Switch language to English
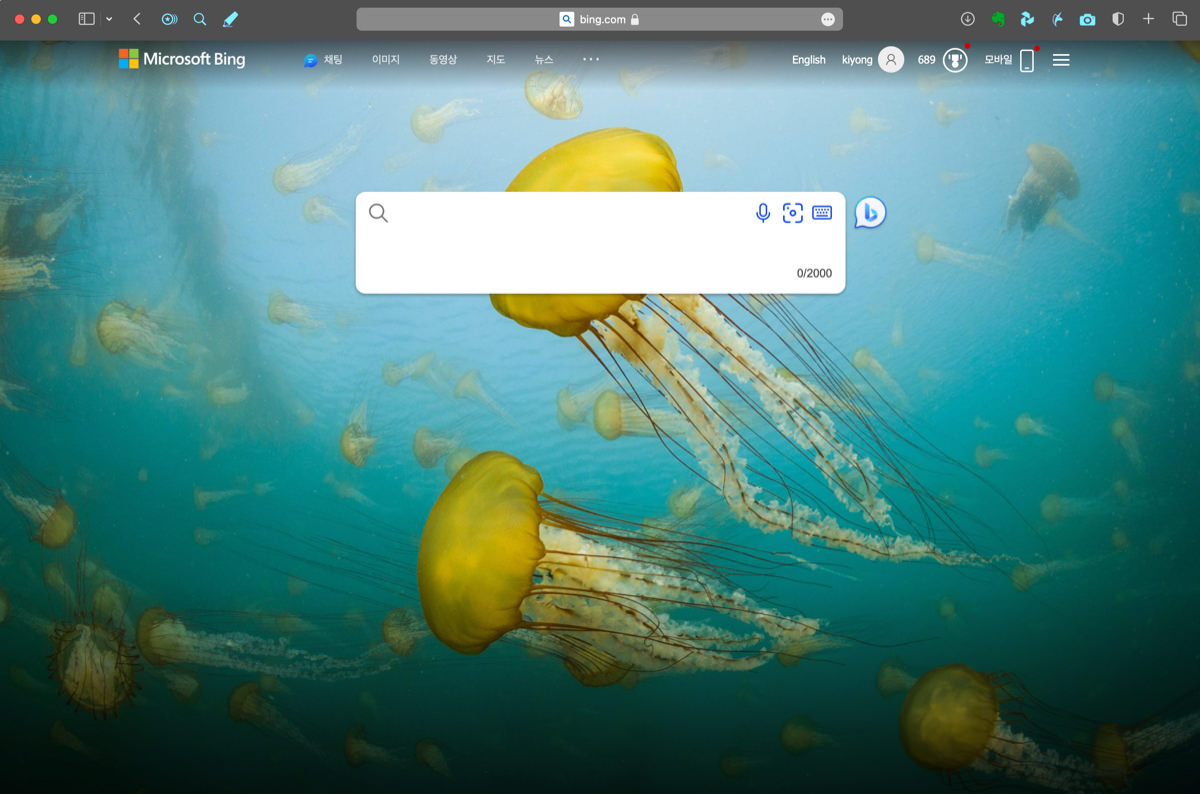The width and height of the screenshot is (1200, 794). pyautogui.click(x=808, y=60)
